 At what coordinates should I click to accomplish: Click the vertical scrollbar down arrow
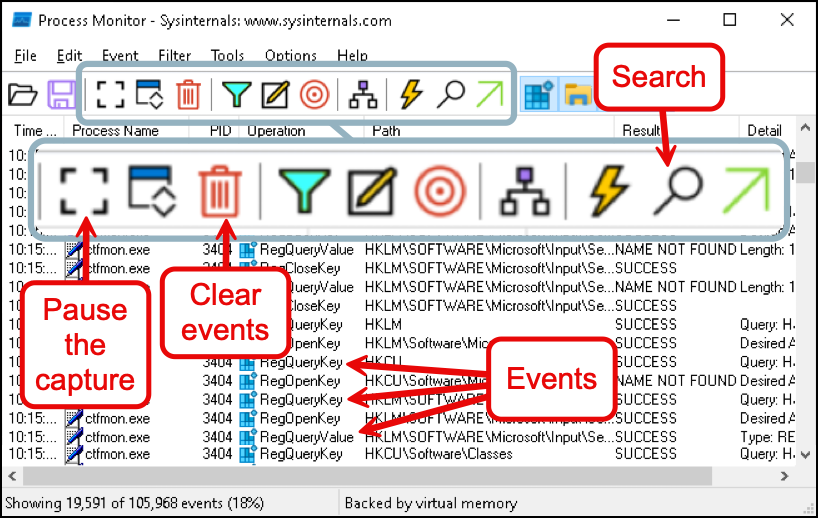[x=805, y=455]
